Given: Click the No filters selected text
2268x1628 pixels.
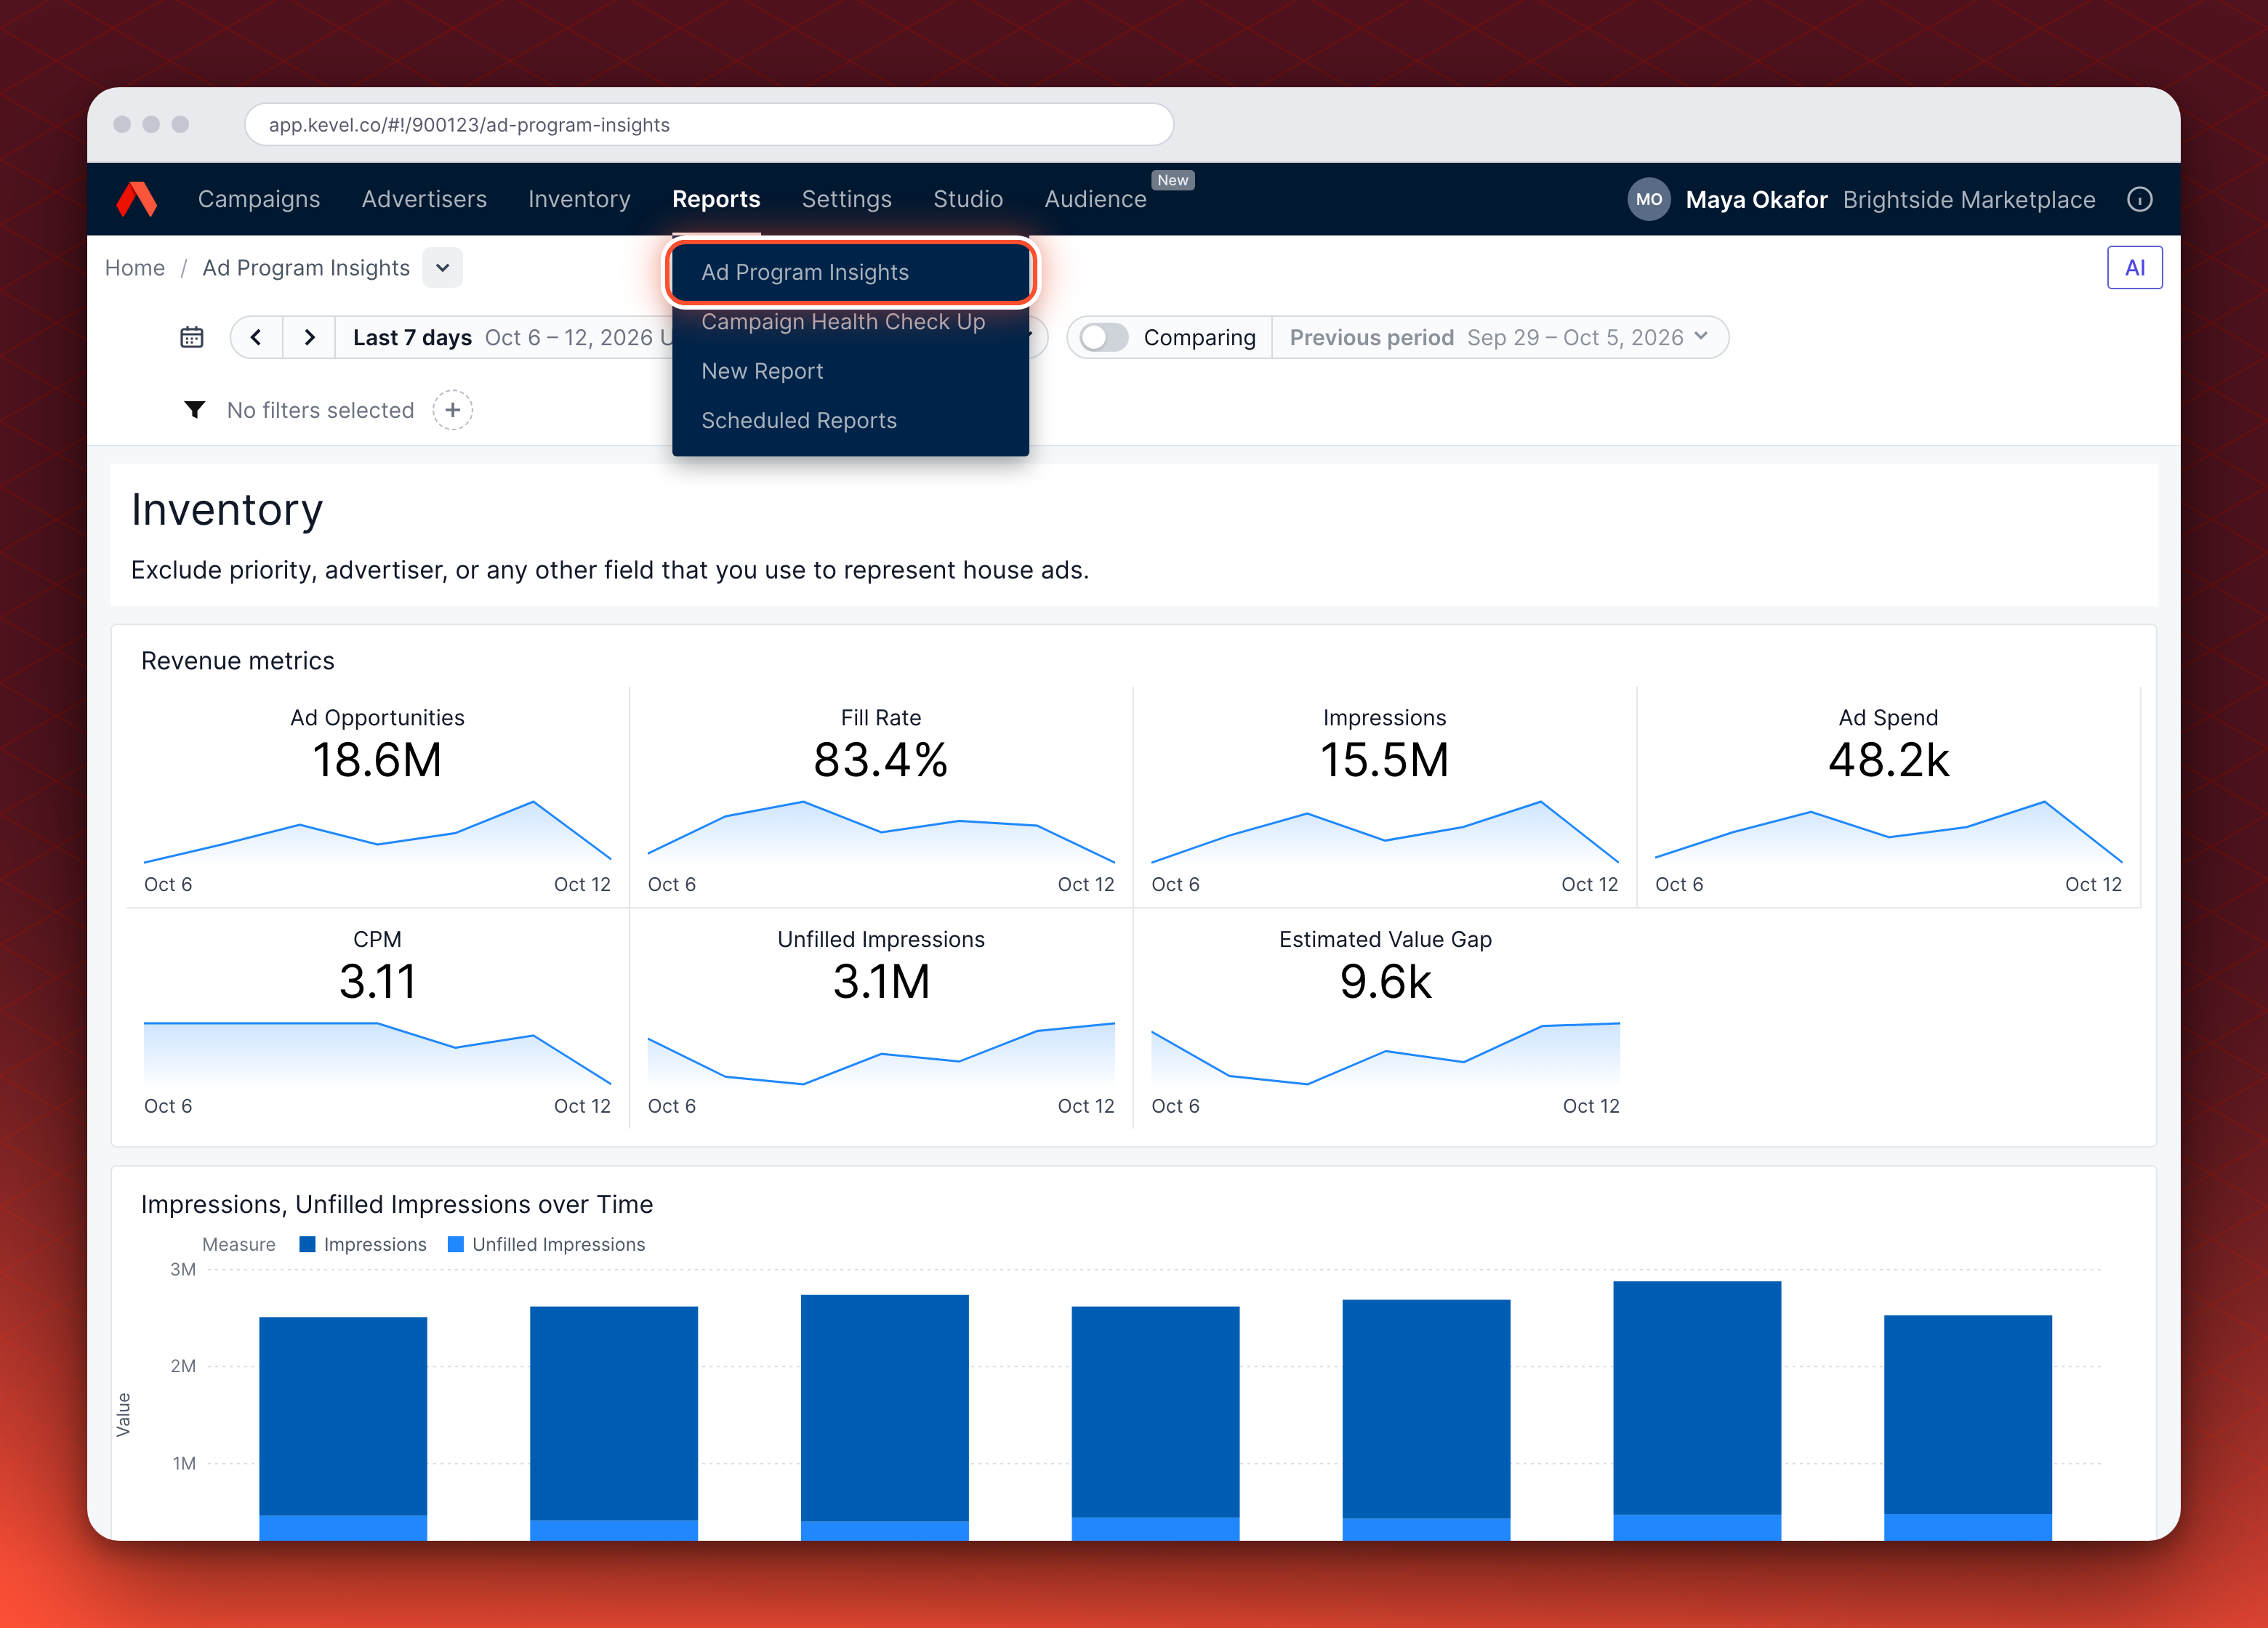Looking at the screenshot, I should pyautogui.click(x=320, y=410).
